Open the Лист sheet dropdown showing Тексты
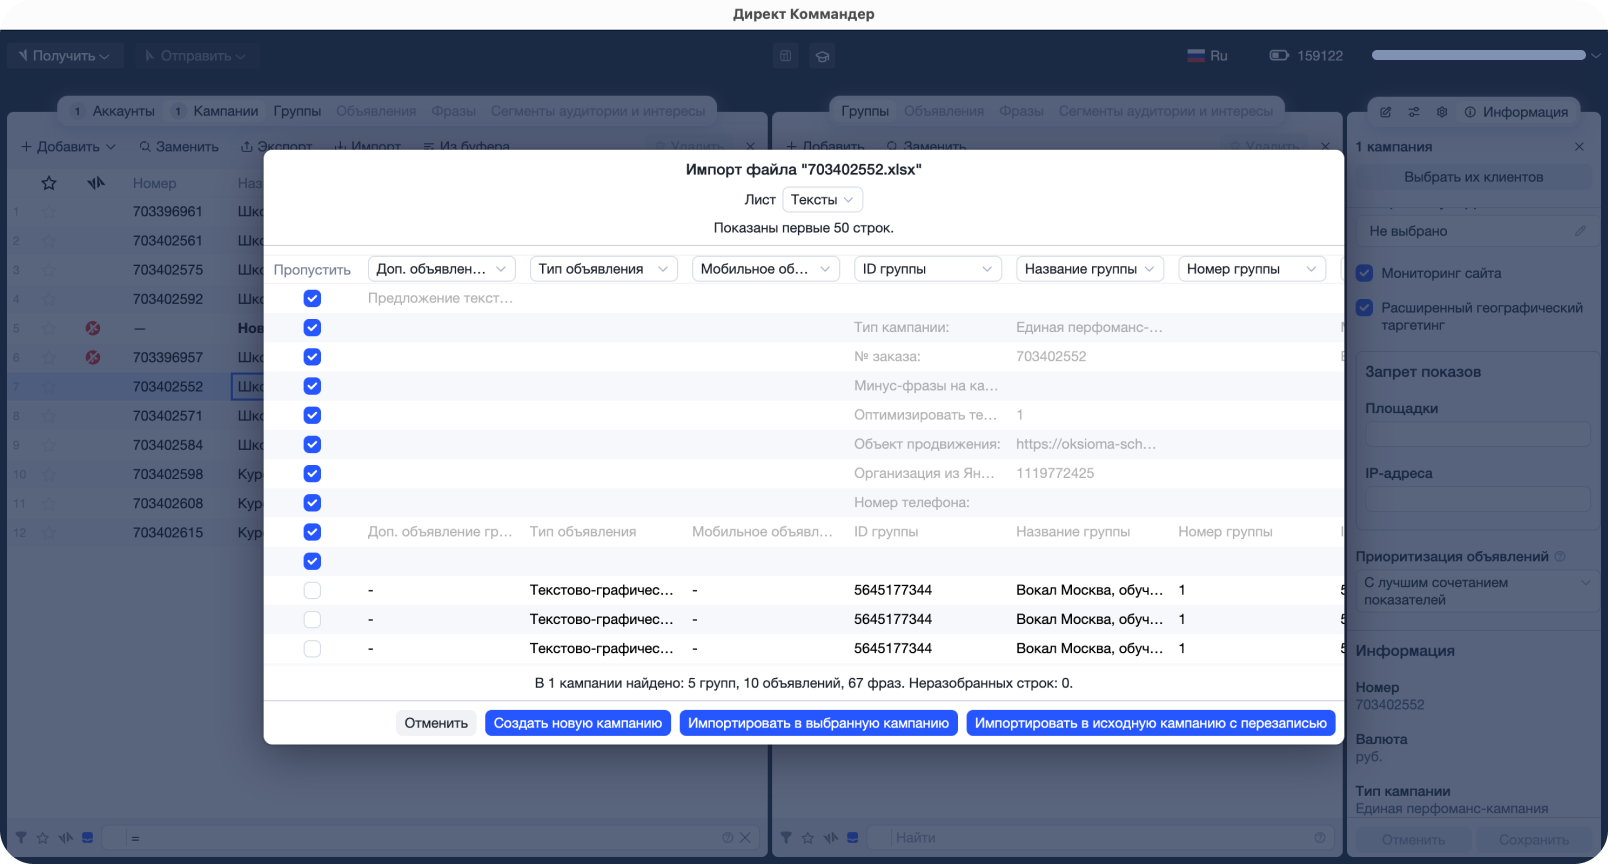The image size is (1608, 864). click(x=822, y=200)
